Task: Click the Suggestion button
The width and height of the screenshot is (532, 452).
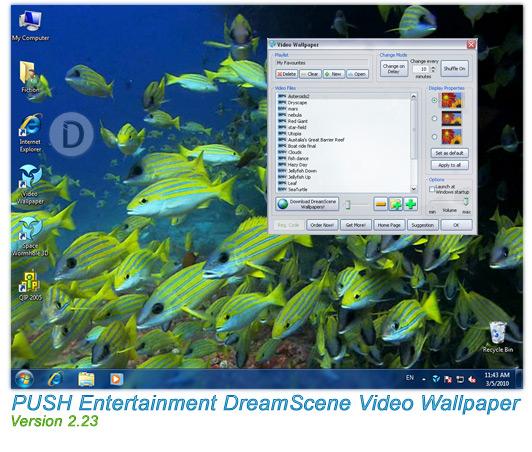Action: [x=422, y=225]
